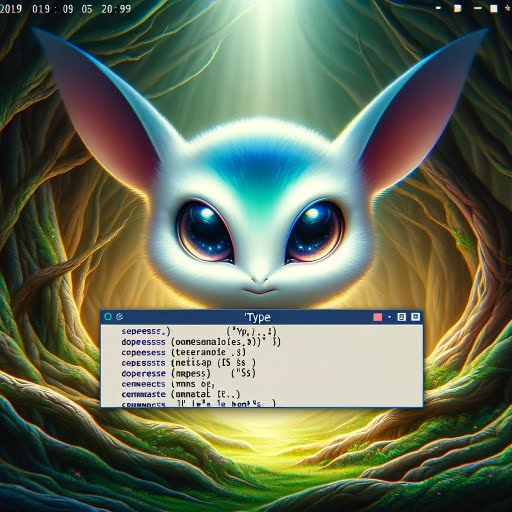Select the line 'copeesess (teeerandie'
Viewport: 512px width, 512px height.
(x=184, y=352)
